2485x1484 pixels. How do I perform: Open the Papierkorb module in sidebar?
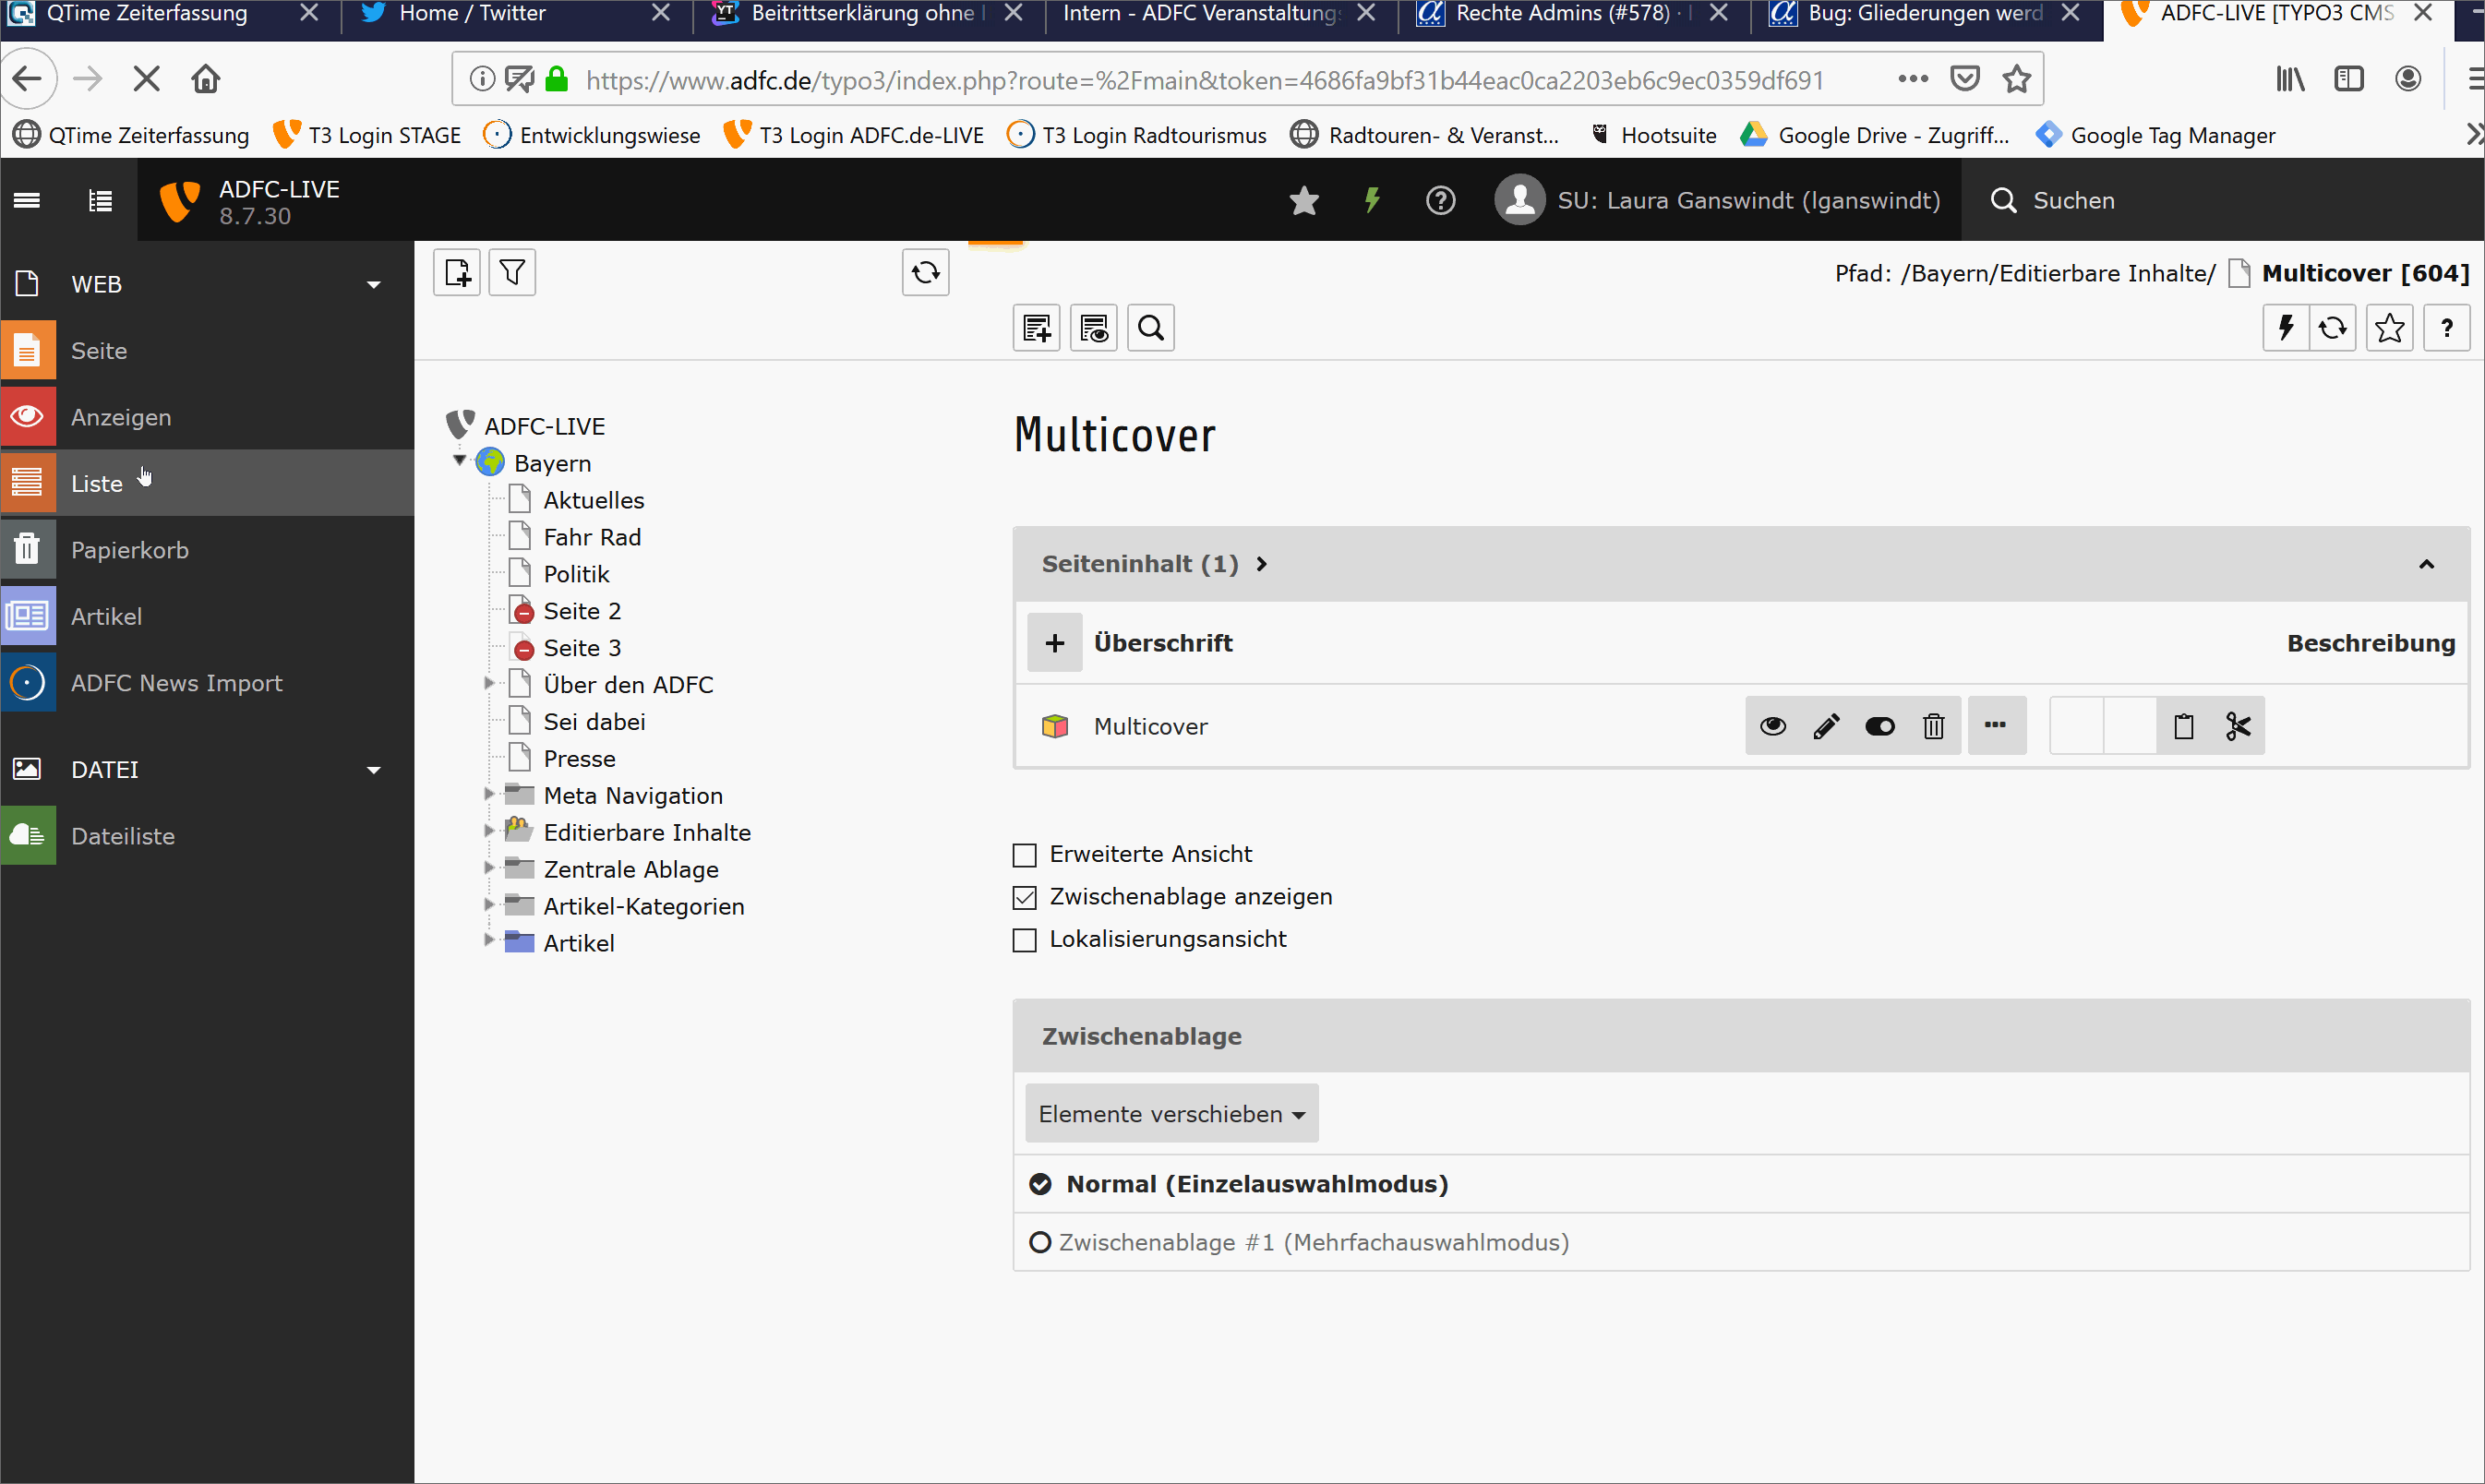point(129,550)
